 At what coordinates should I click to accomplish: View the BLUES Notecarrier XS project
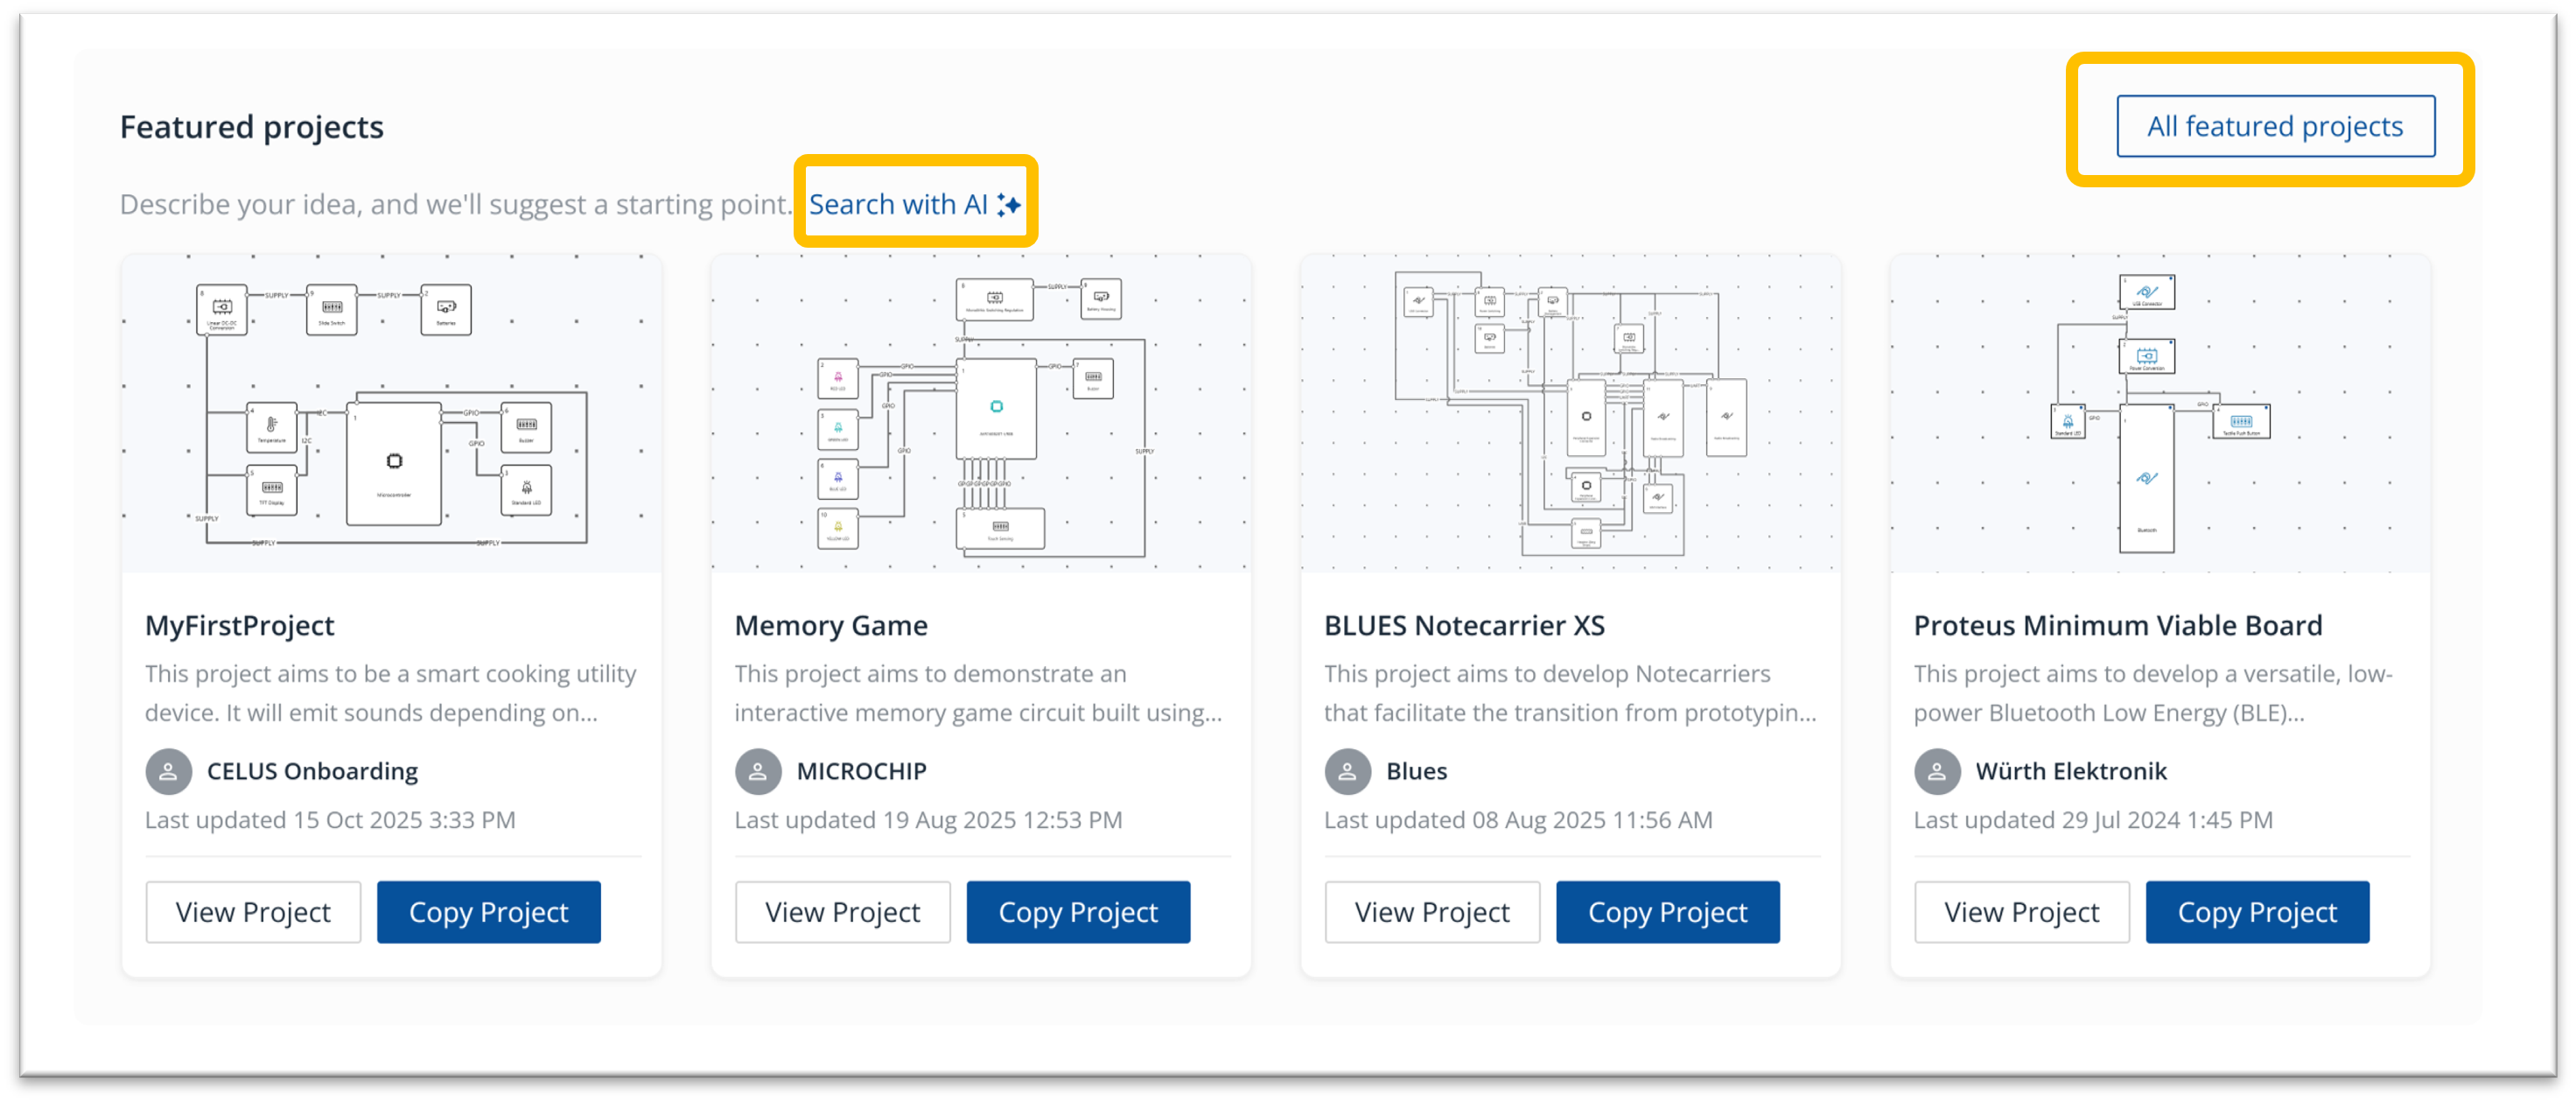[x=1432, y=912]
